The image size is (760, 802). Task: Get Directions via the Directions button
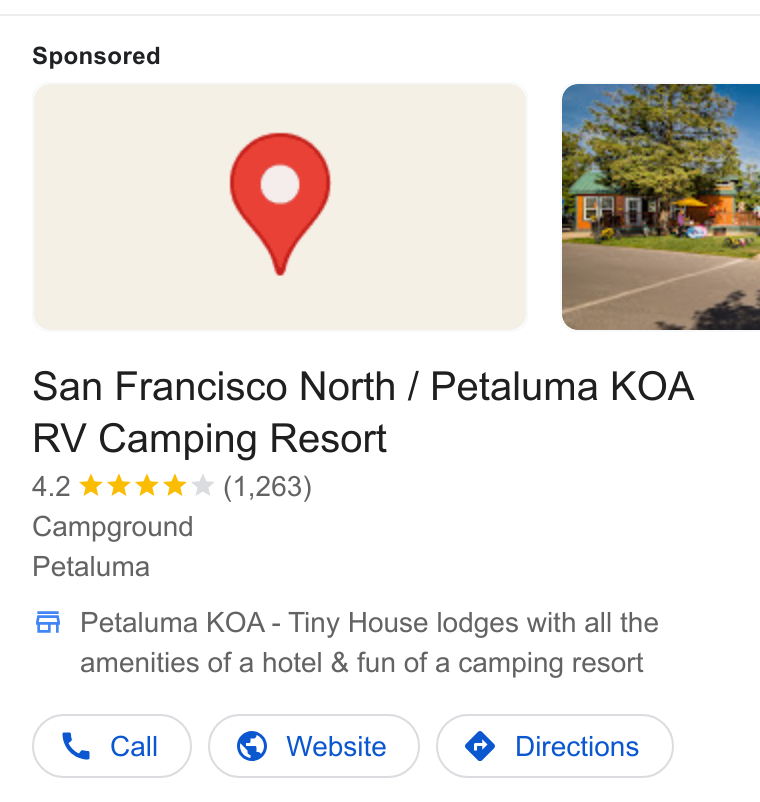pos(554,746)
